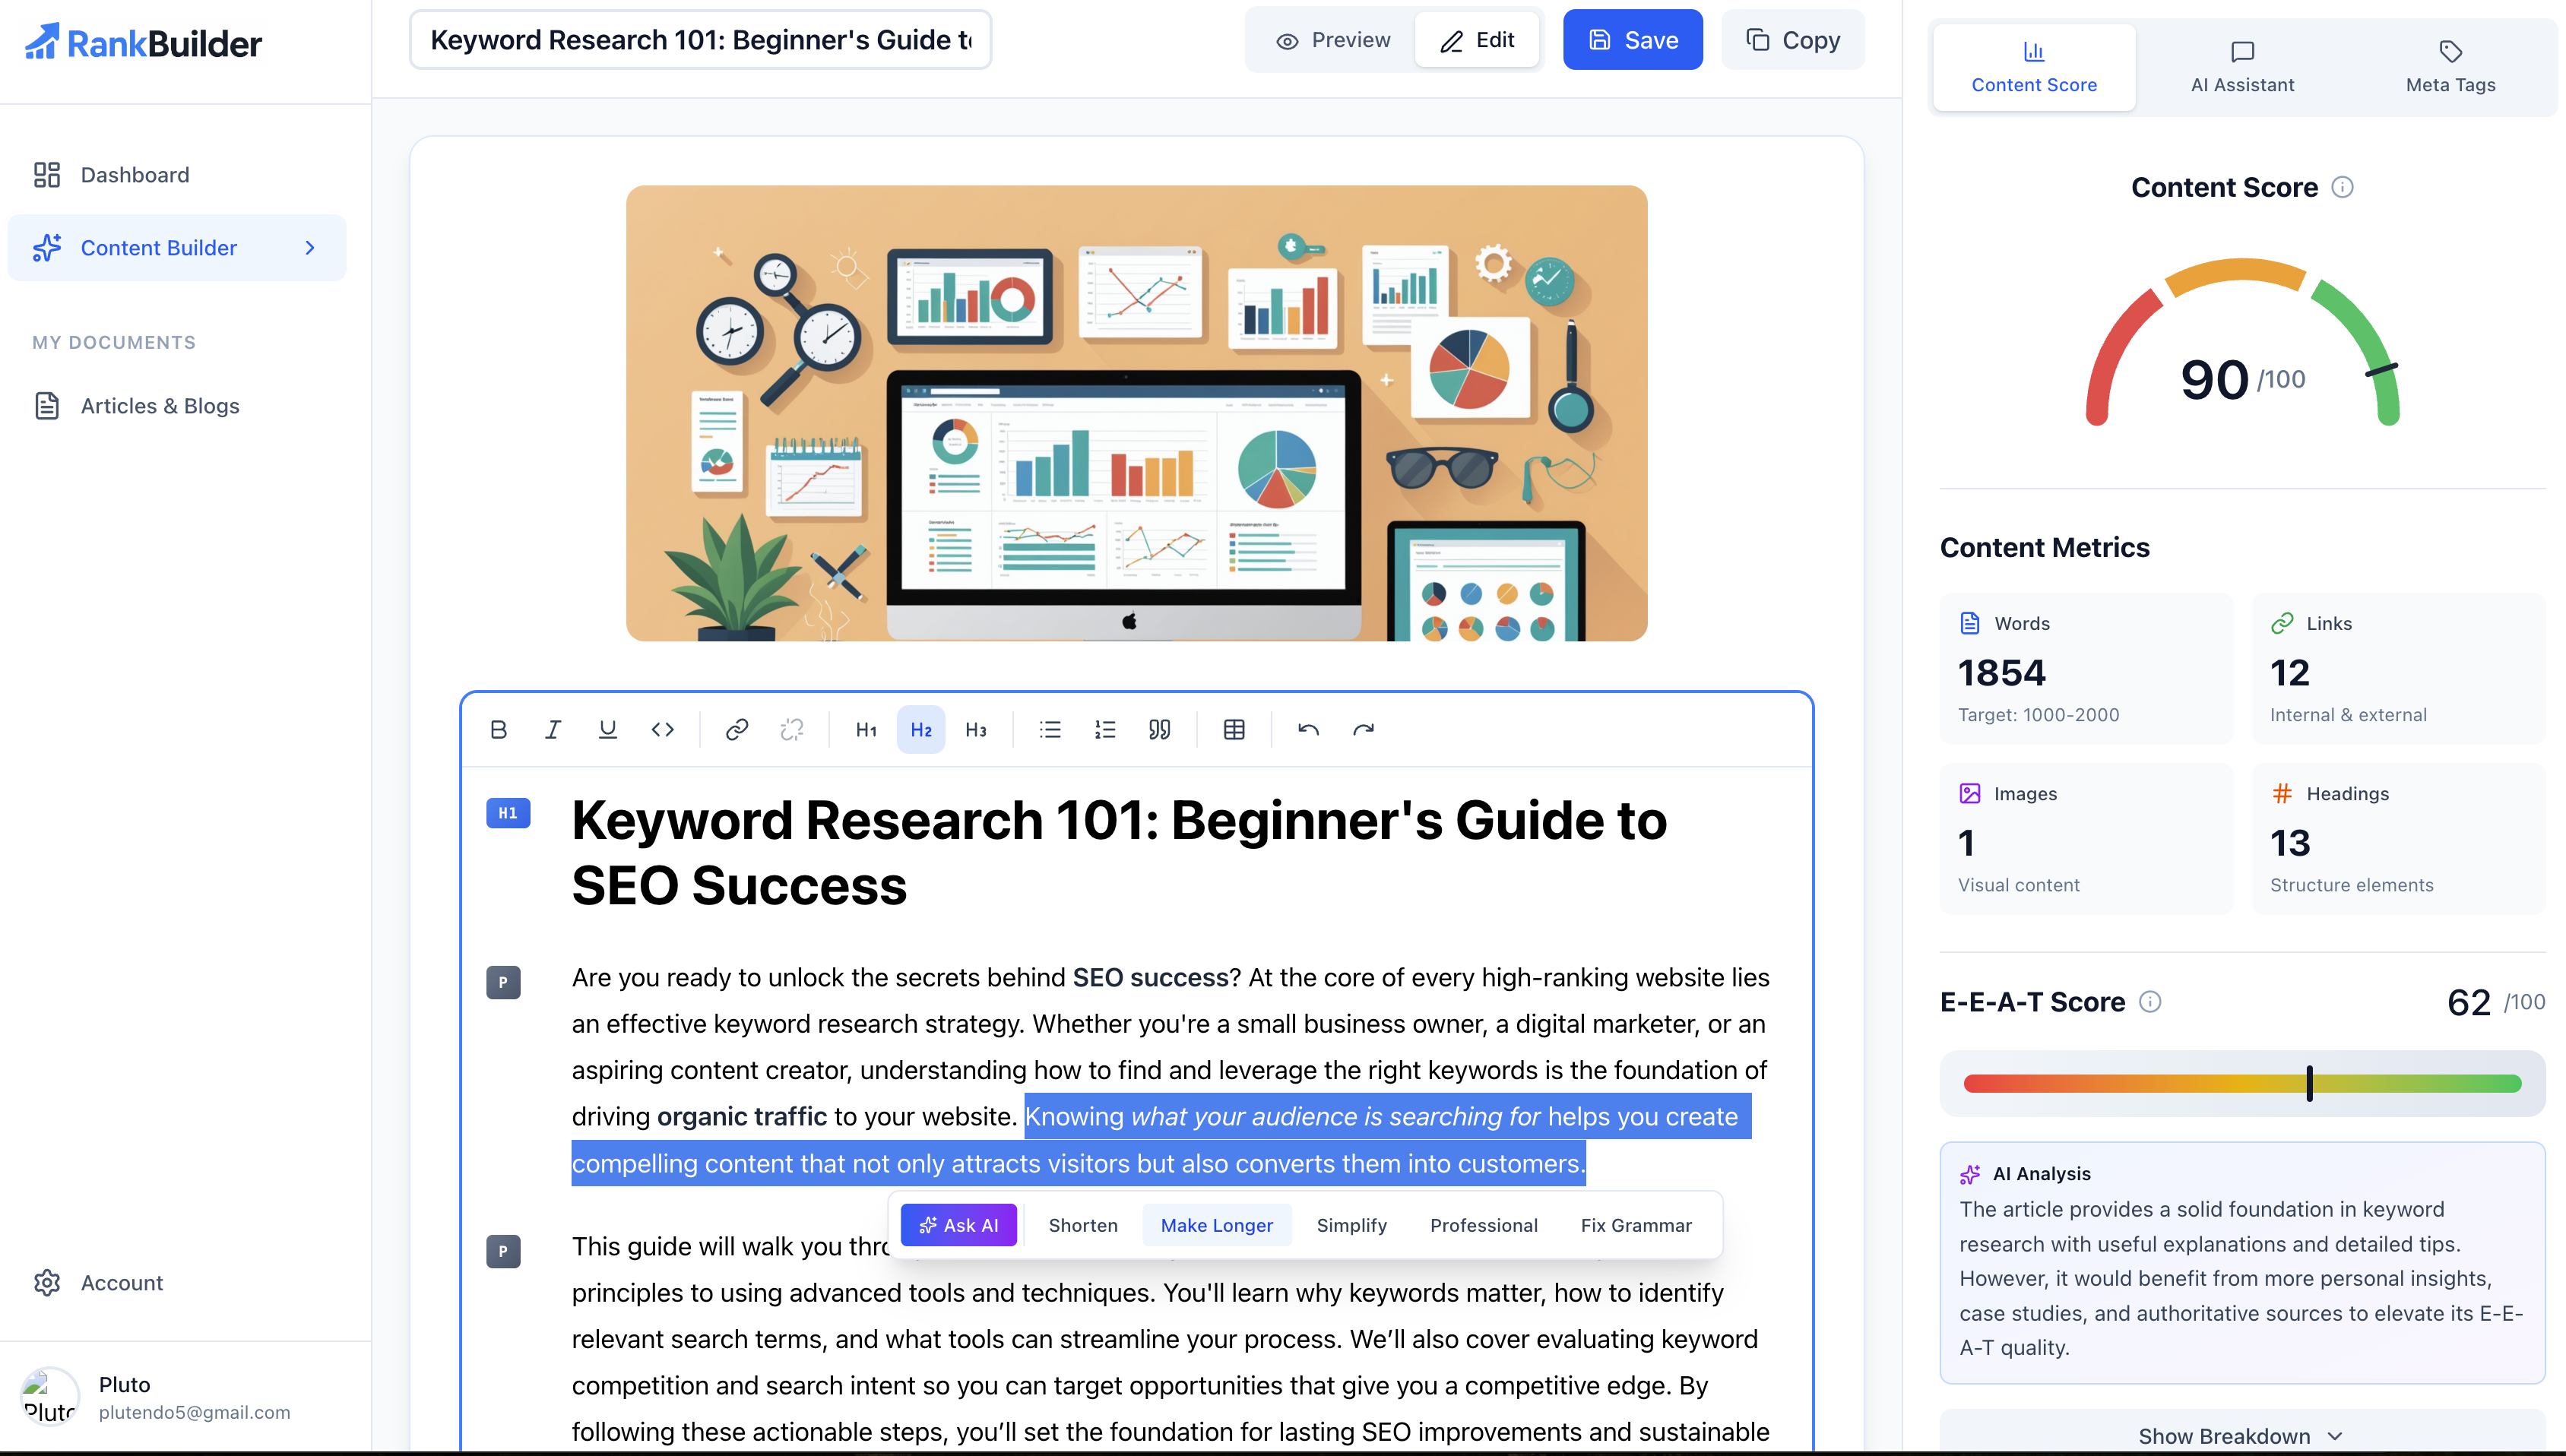This screenshot has height=1456, width=2566.
Task: Switch to Preview mode
Action: pos(1332,40)
